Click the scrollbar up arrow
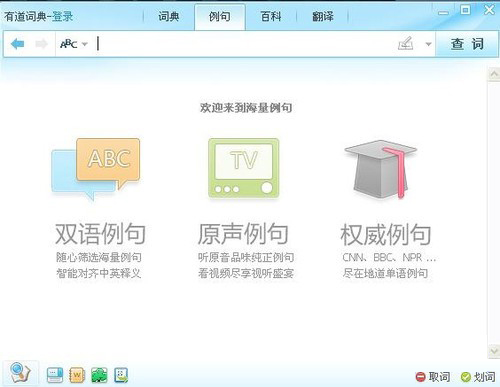 click(494, 74)
